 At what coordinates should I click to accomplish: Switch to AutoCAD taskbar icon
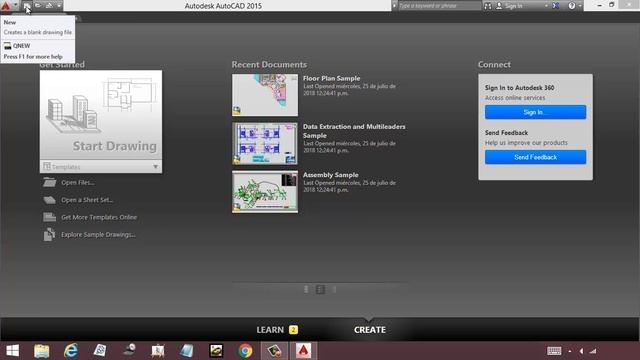pos(303,351)
